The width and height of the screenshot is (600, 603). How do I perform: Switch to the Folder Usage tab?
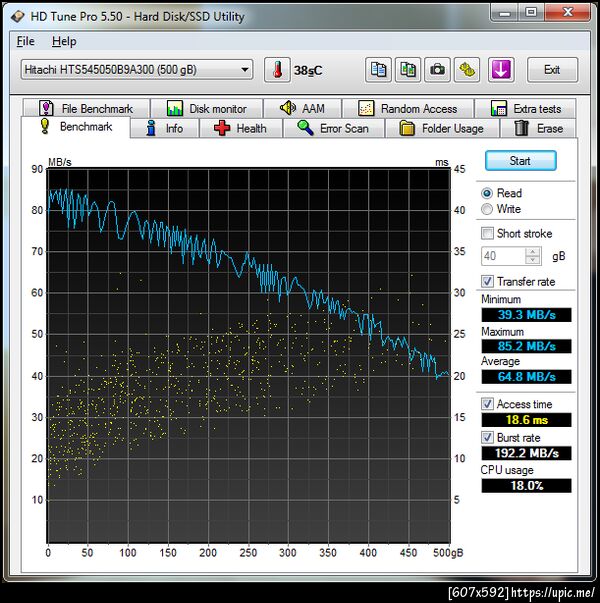442,128
